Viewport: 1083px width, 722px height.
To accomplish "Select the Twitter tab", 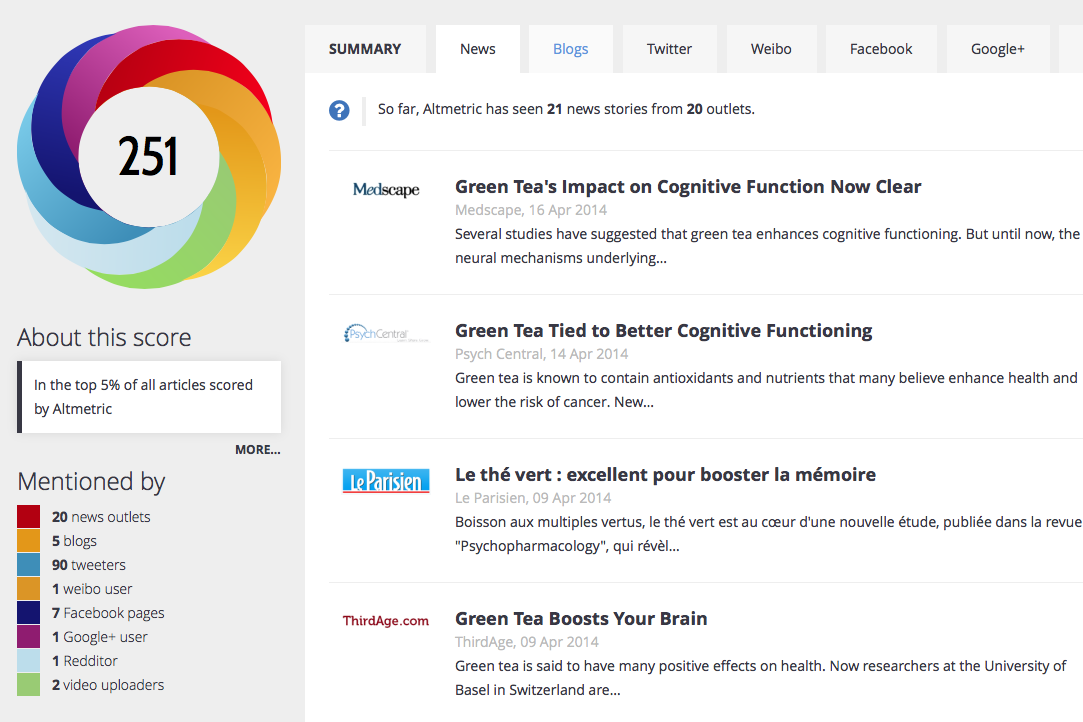I will 669,49.
